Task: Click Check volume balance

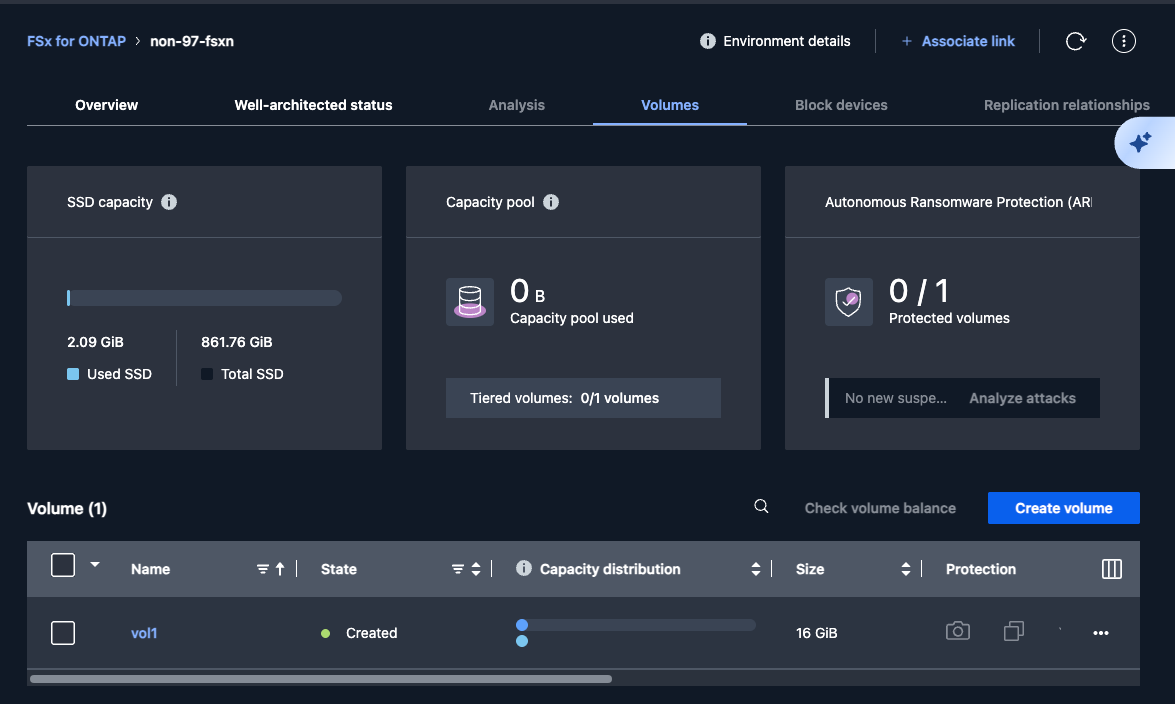Action: click(x=880, y=508)
